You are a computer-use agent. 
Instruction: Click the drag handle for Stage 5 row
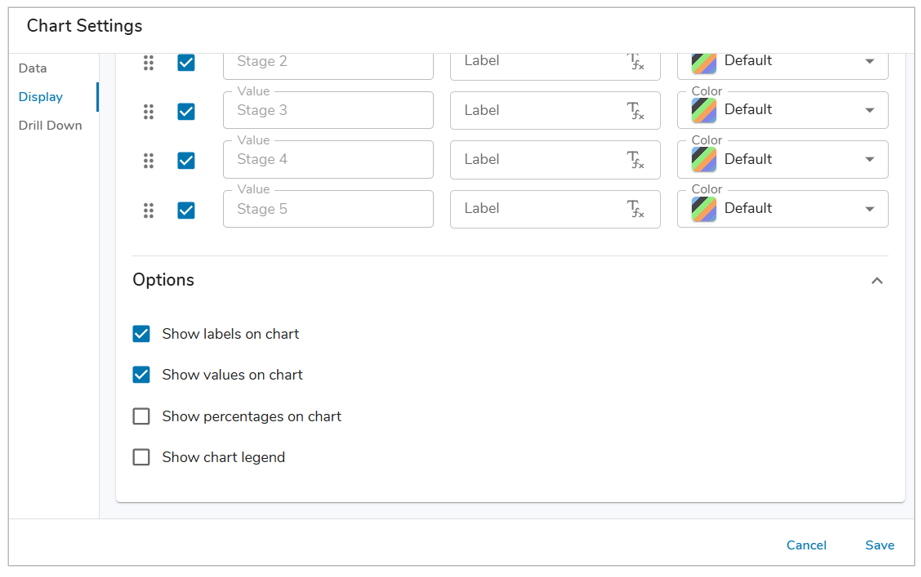coord(148,210)
